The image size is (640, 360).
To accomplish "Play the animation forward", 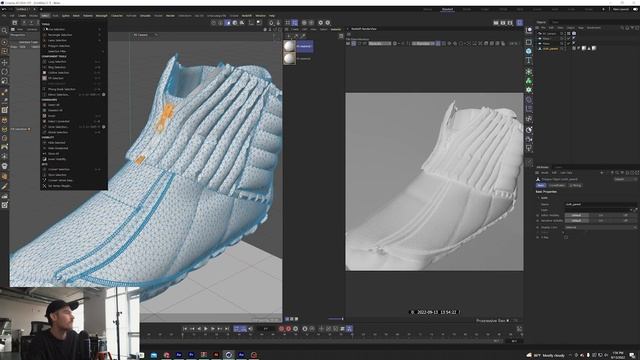I will [206, 329].
